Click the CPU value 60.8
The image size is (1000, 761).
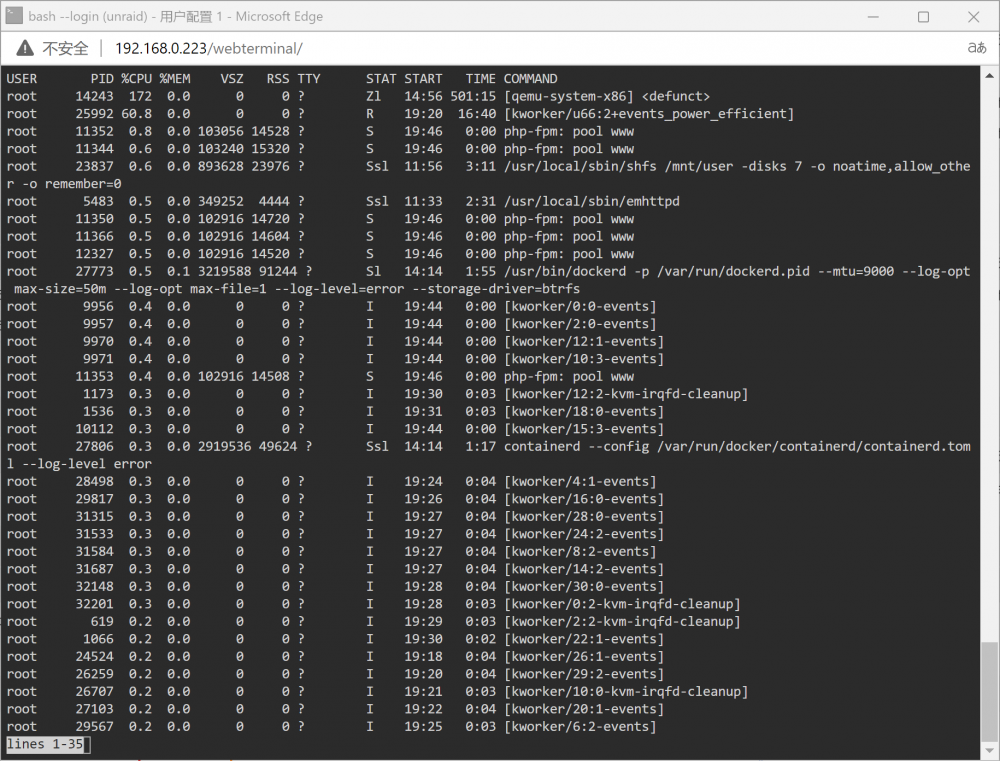[136, 114]
